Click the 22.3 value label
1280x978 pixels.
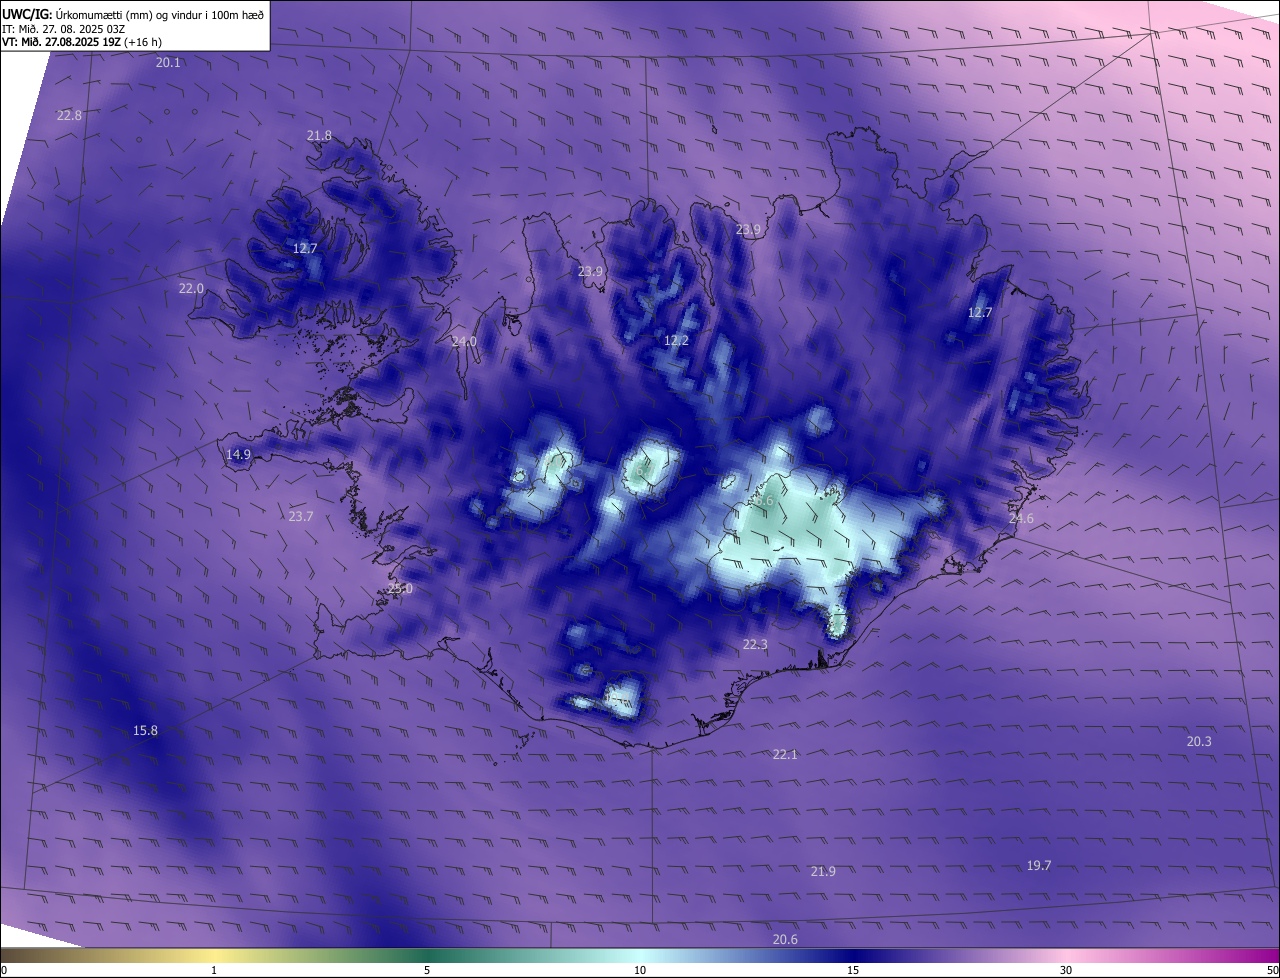point(755,645)
